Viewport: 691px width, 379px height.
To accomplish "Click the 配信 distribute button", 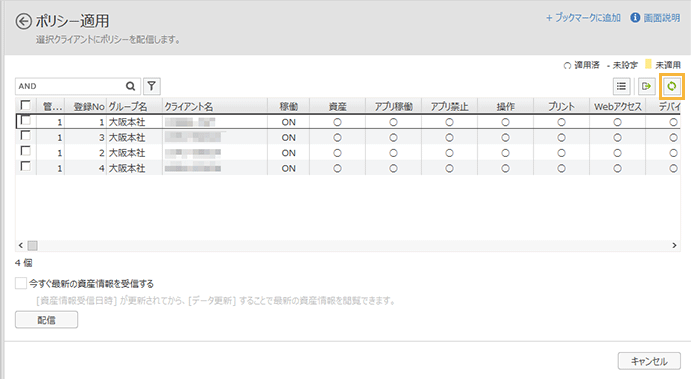I will coord(46,320).
